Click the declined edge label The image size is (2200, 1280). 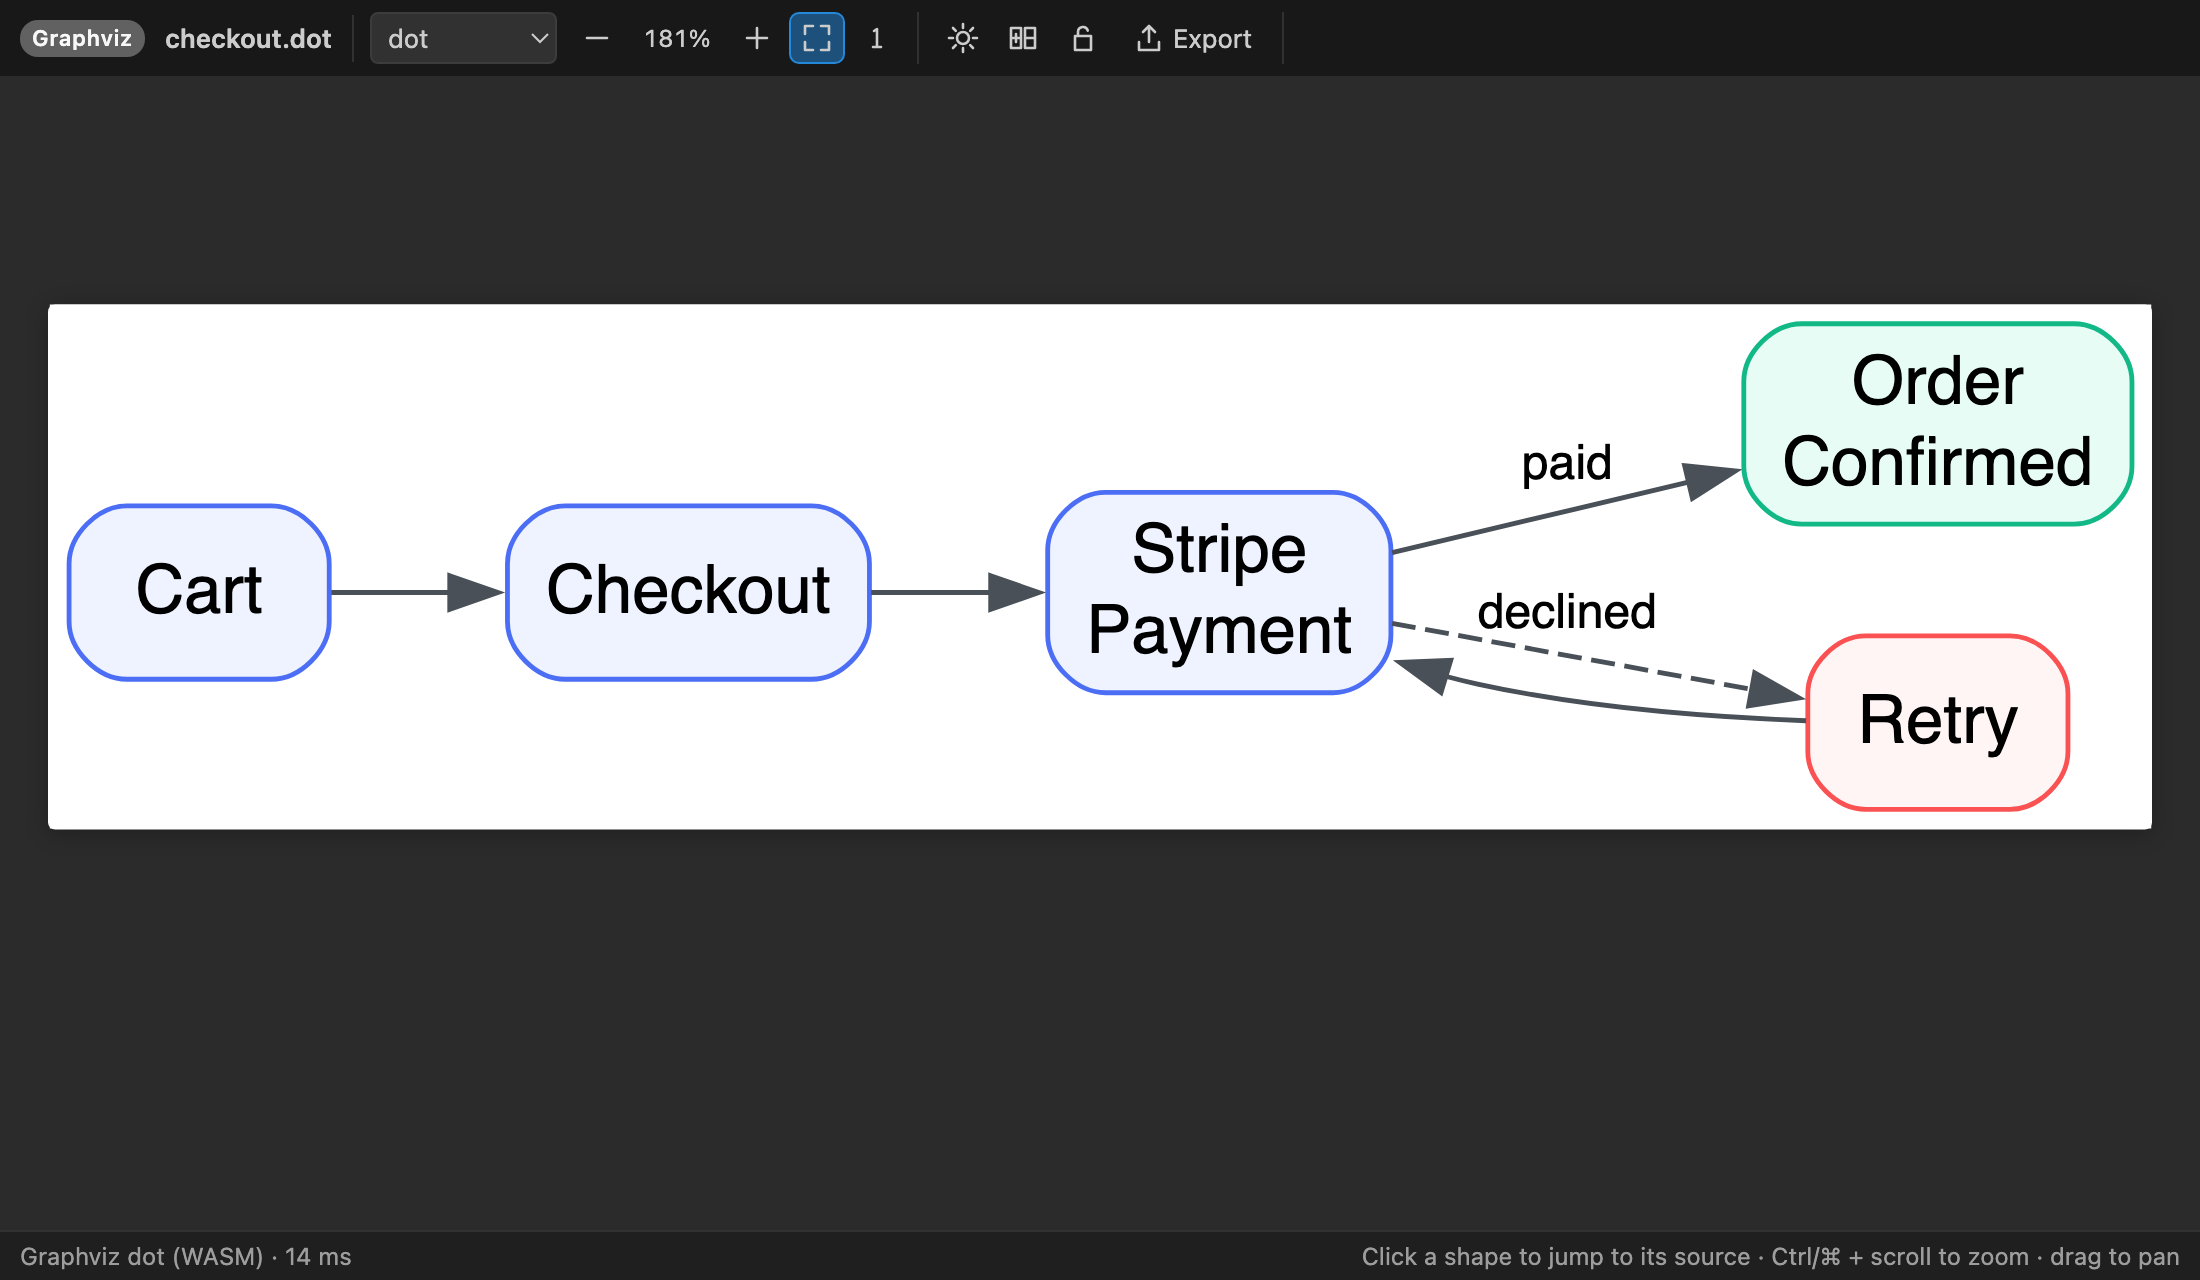click(x=1566, y=611)
